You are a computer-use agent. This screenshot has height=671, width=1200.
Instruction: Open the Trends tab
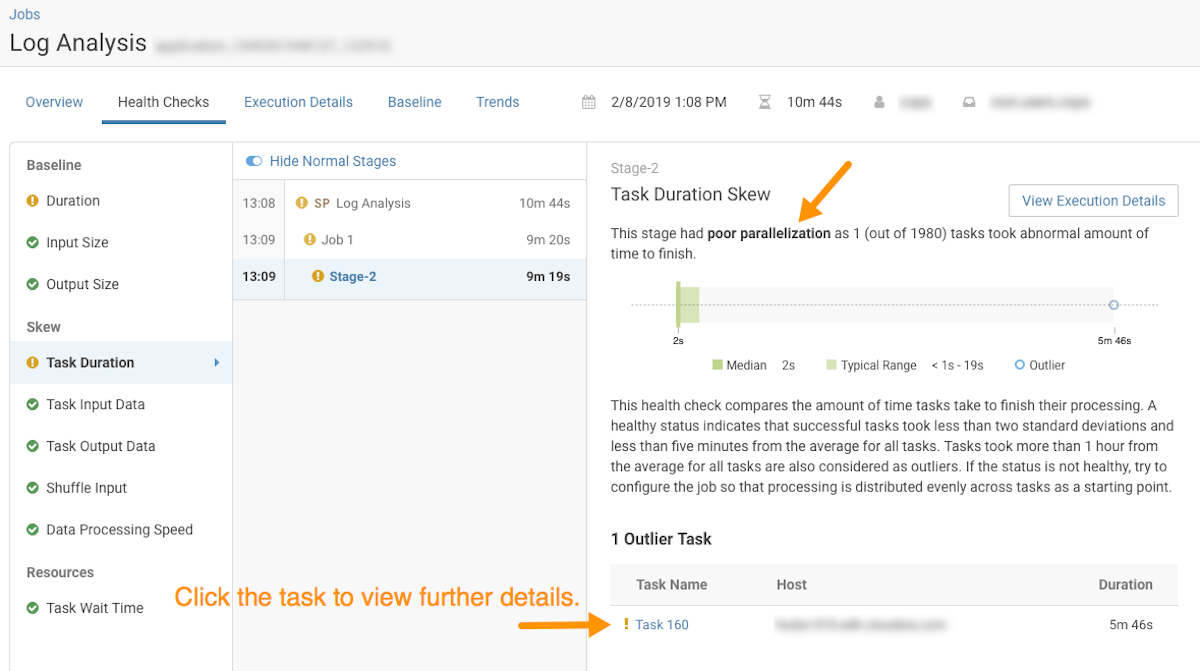pyautogui.click(x=497, y=102)
